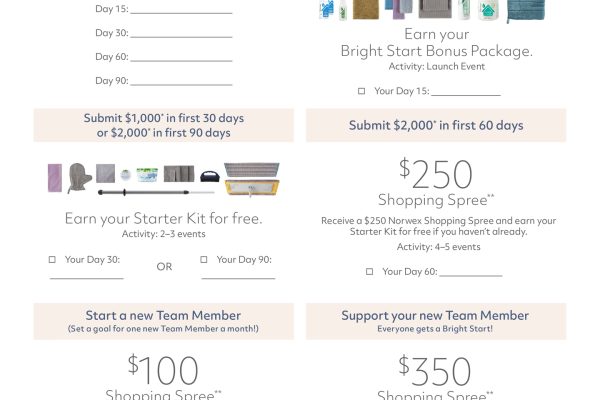Check the 'Your Day 30' checkbox
Screen dimensions: 600x400
52,260
